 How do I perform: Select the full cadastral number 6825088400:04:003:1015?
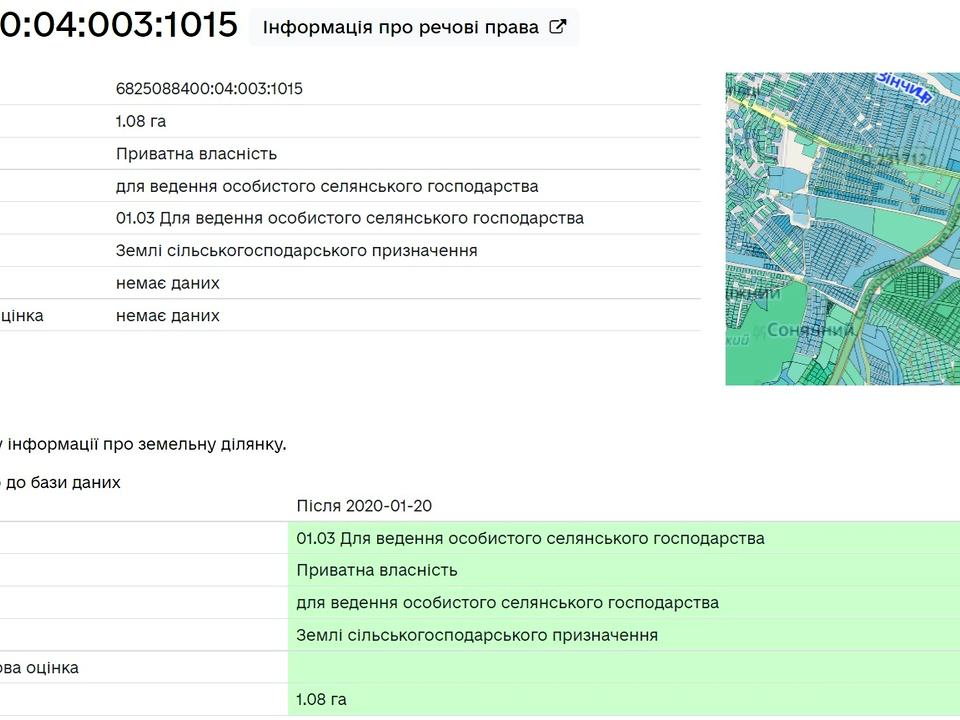click(209, 89)
